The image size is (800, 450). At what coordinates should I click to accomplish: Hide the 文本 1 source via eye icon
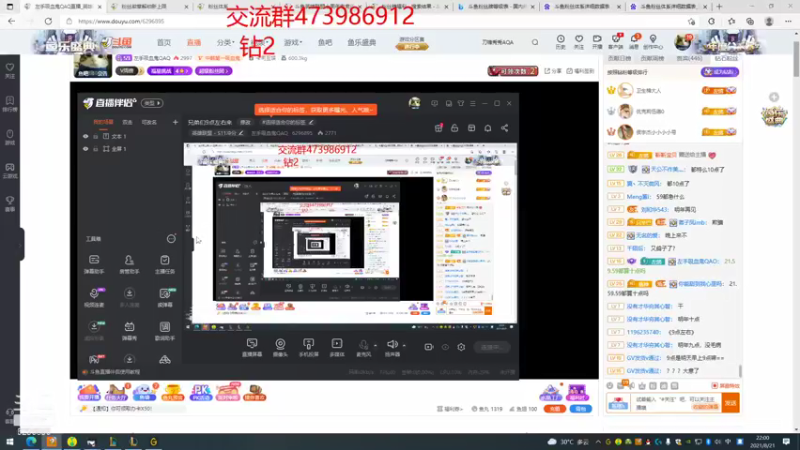click(85, 136)
